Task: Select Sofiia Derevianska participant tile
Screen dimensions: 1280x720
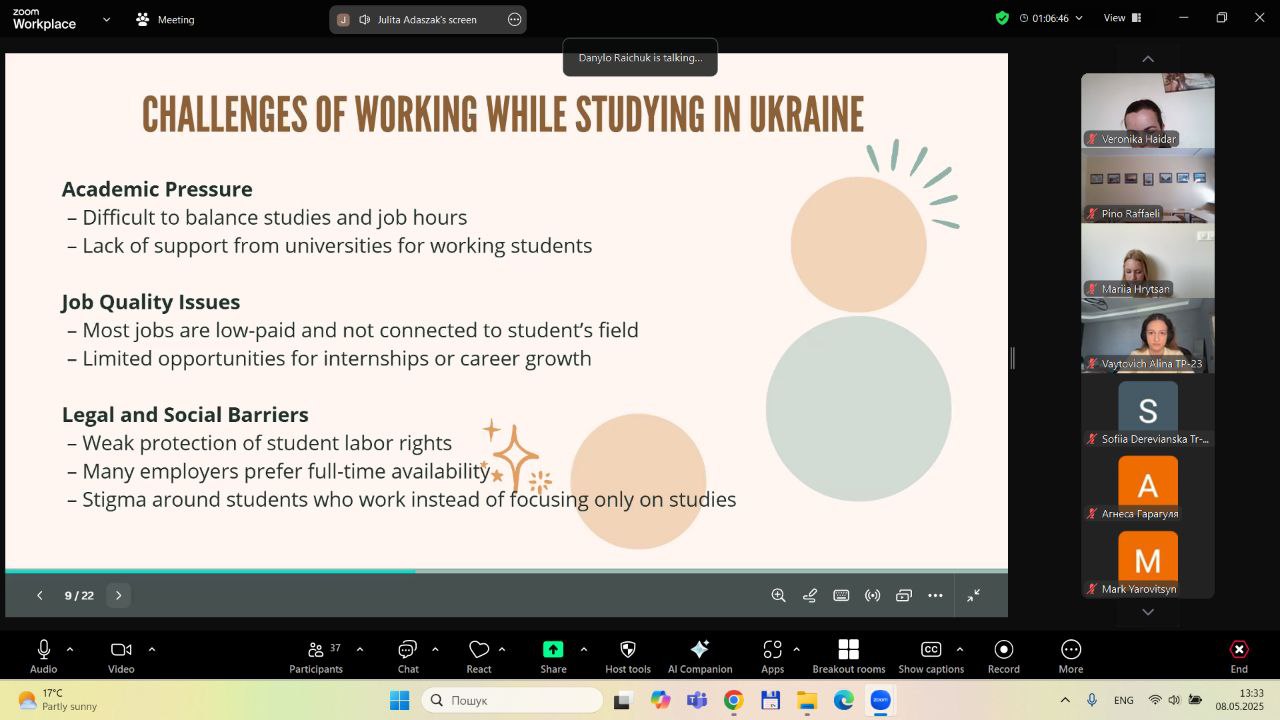Action: [x=1148, y=410]
